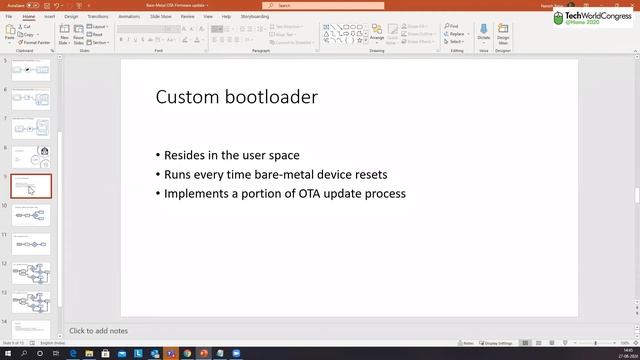Click the bullet 'Resides in the user space'
Image resolution: width=640 pixels, height=360 pixels.
click(x=231, y=155)
